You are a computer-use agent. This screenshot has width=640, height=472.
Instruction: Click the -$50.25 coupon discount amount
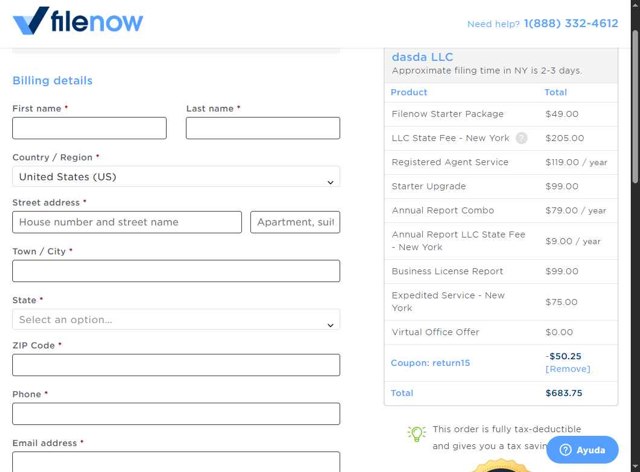click(563, 356)
